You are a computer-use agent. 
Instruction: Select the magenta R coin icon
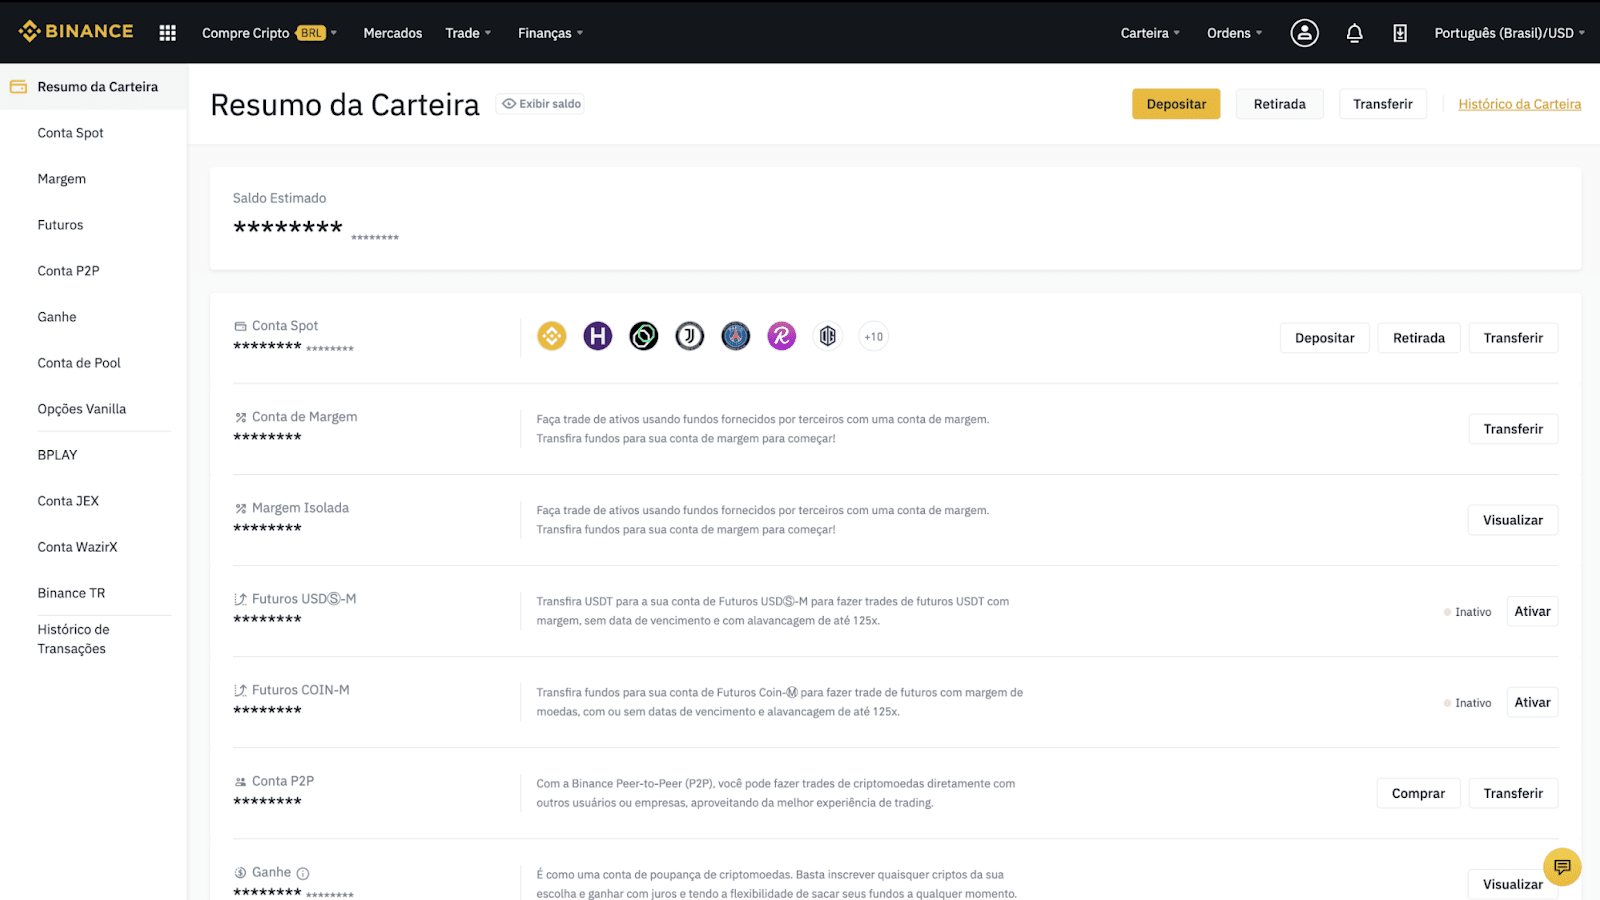point(782,336)
